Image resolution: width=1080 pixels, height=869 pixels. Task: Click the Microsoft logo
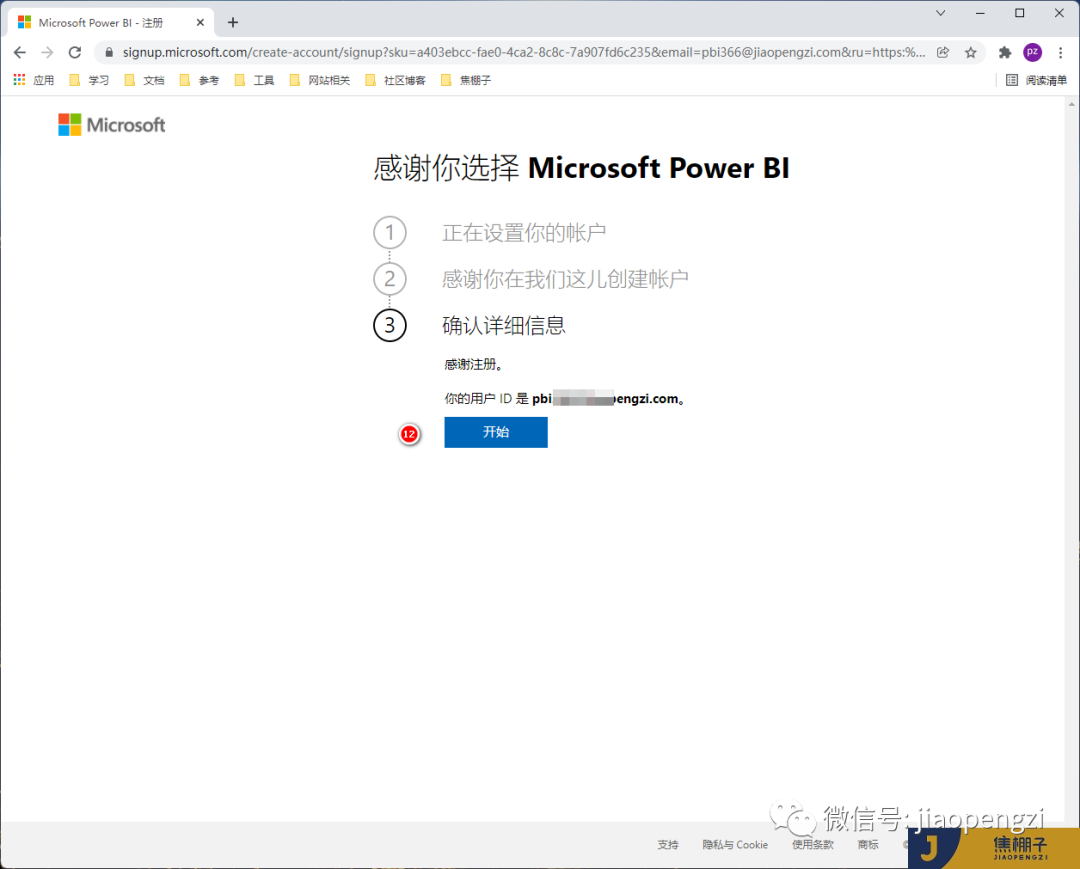tap(112, 125)
